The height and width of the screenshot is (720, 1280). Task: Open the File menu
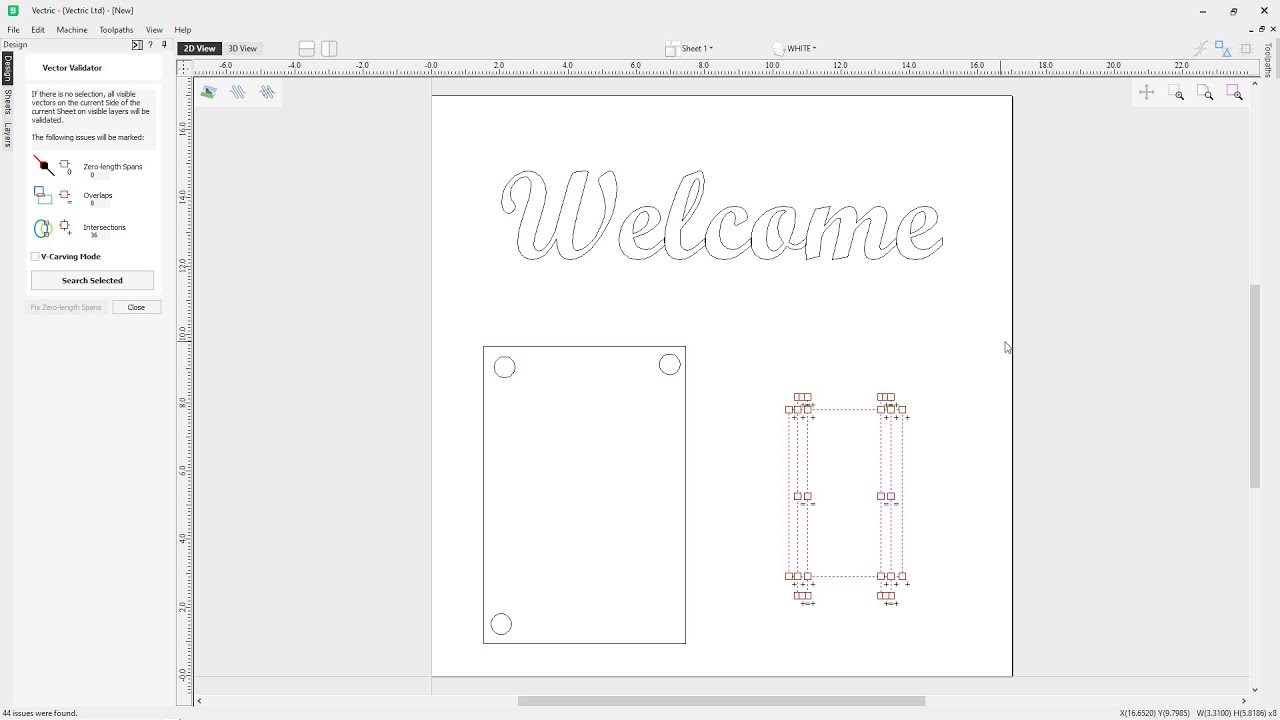[x=13, y=30]
